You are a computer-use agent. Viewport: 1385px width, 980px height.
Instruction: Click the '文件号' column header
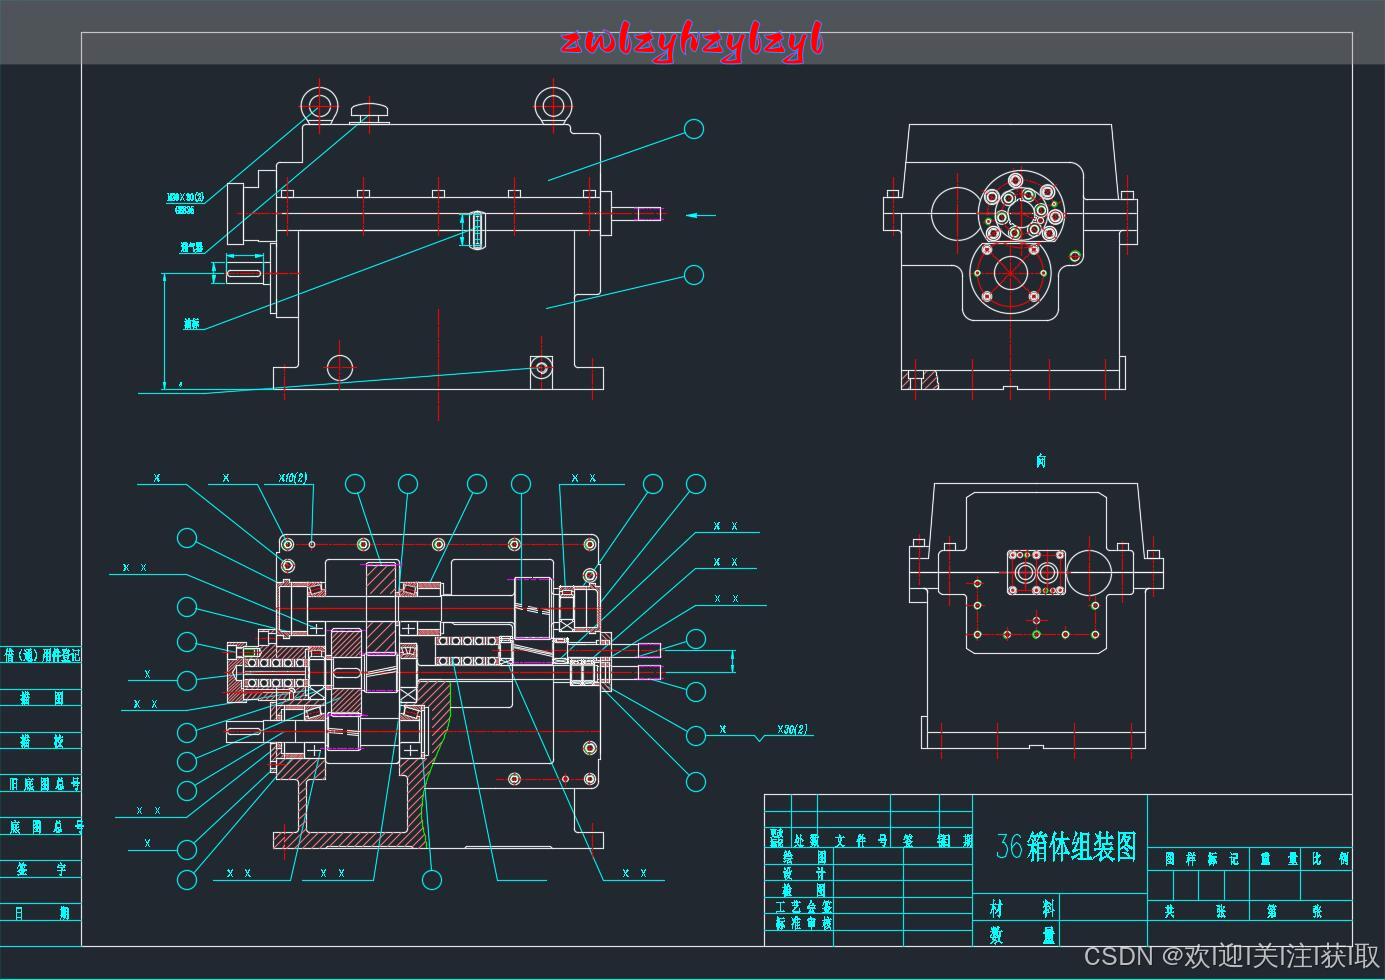861,841
